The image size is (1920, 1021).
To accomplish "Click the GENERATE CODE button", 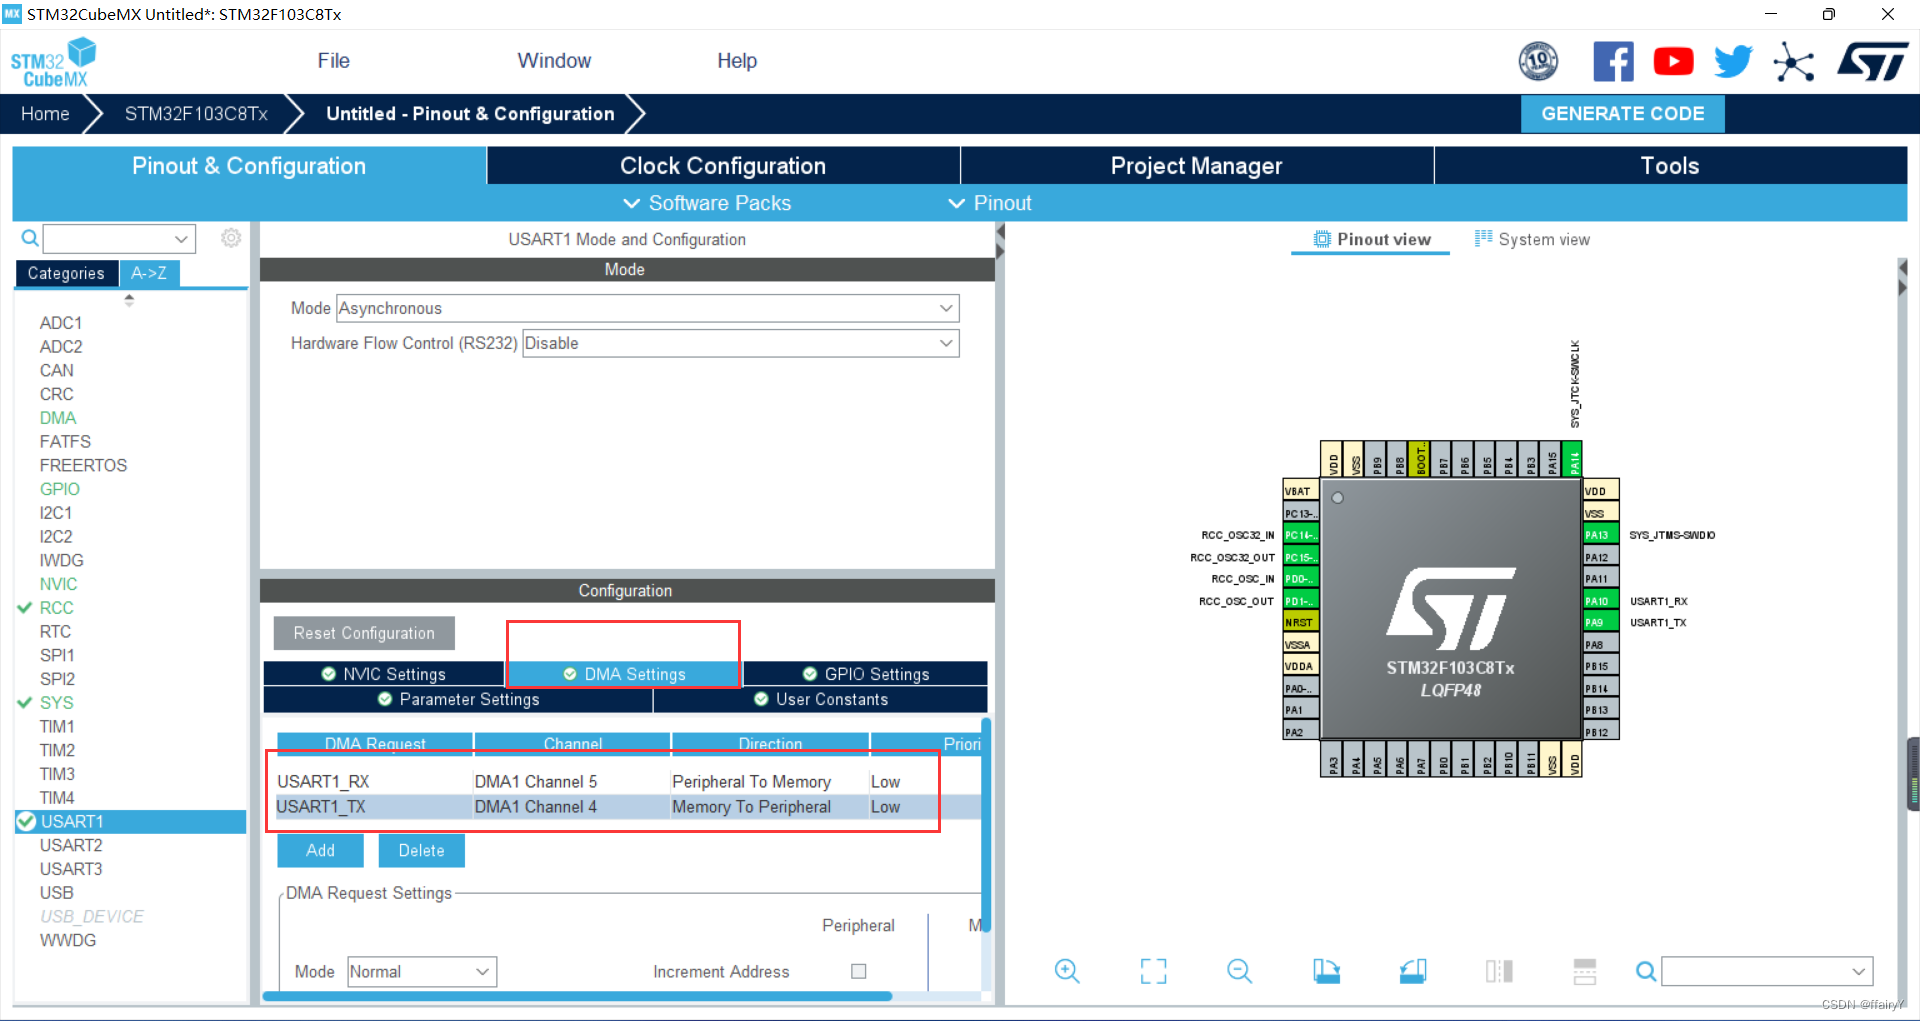I will tap(1622, 114).
